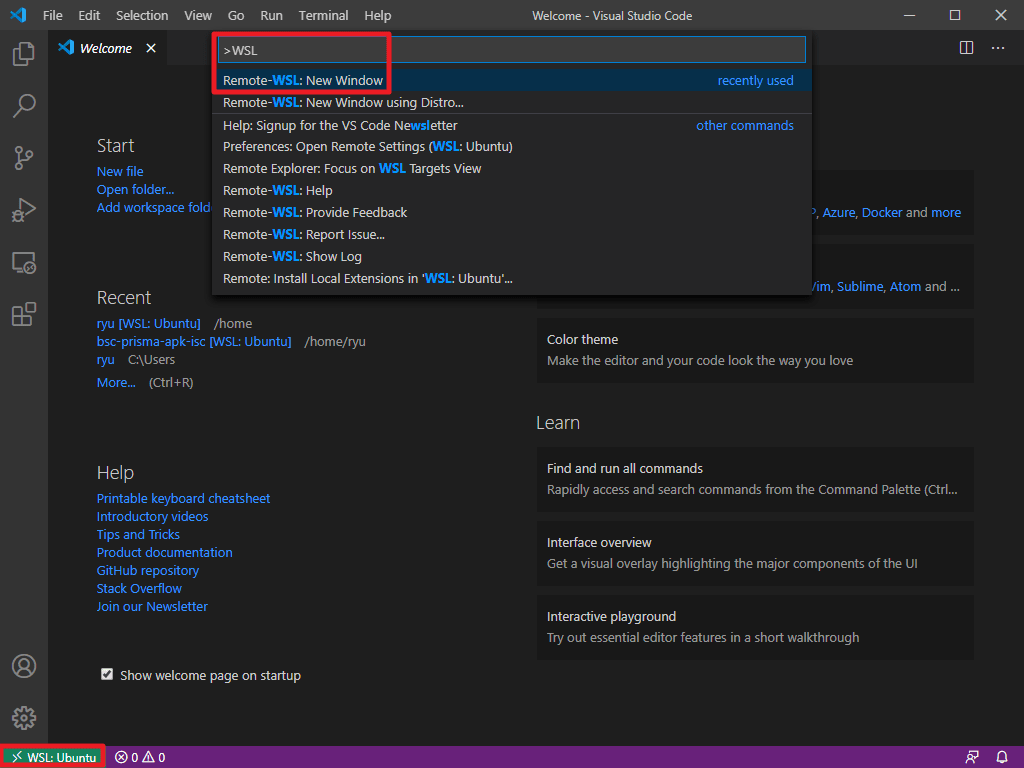The image size is (1024, 768).
Task: Open the Source Control view icon
Action: click(24, 158)
